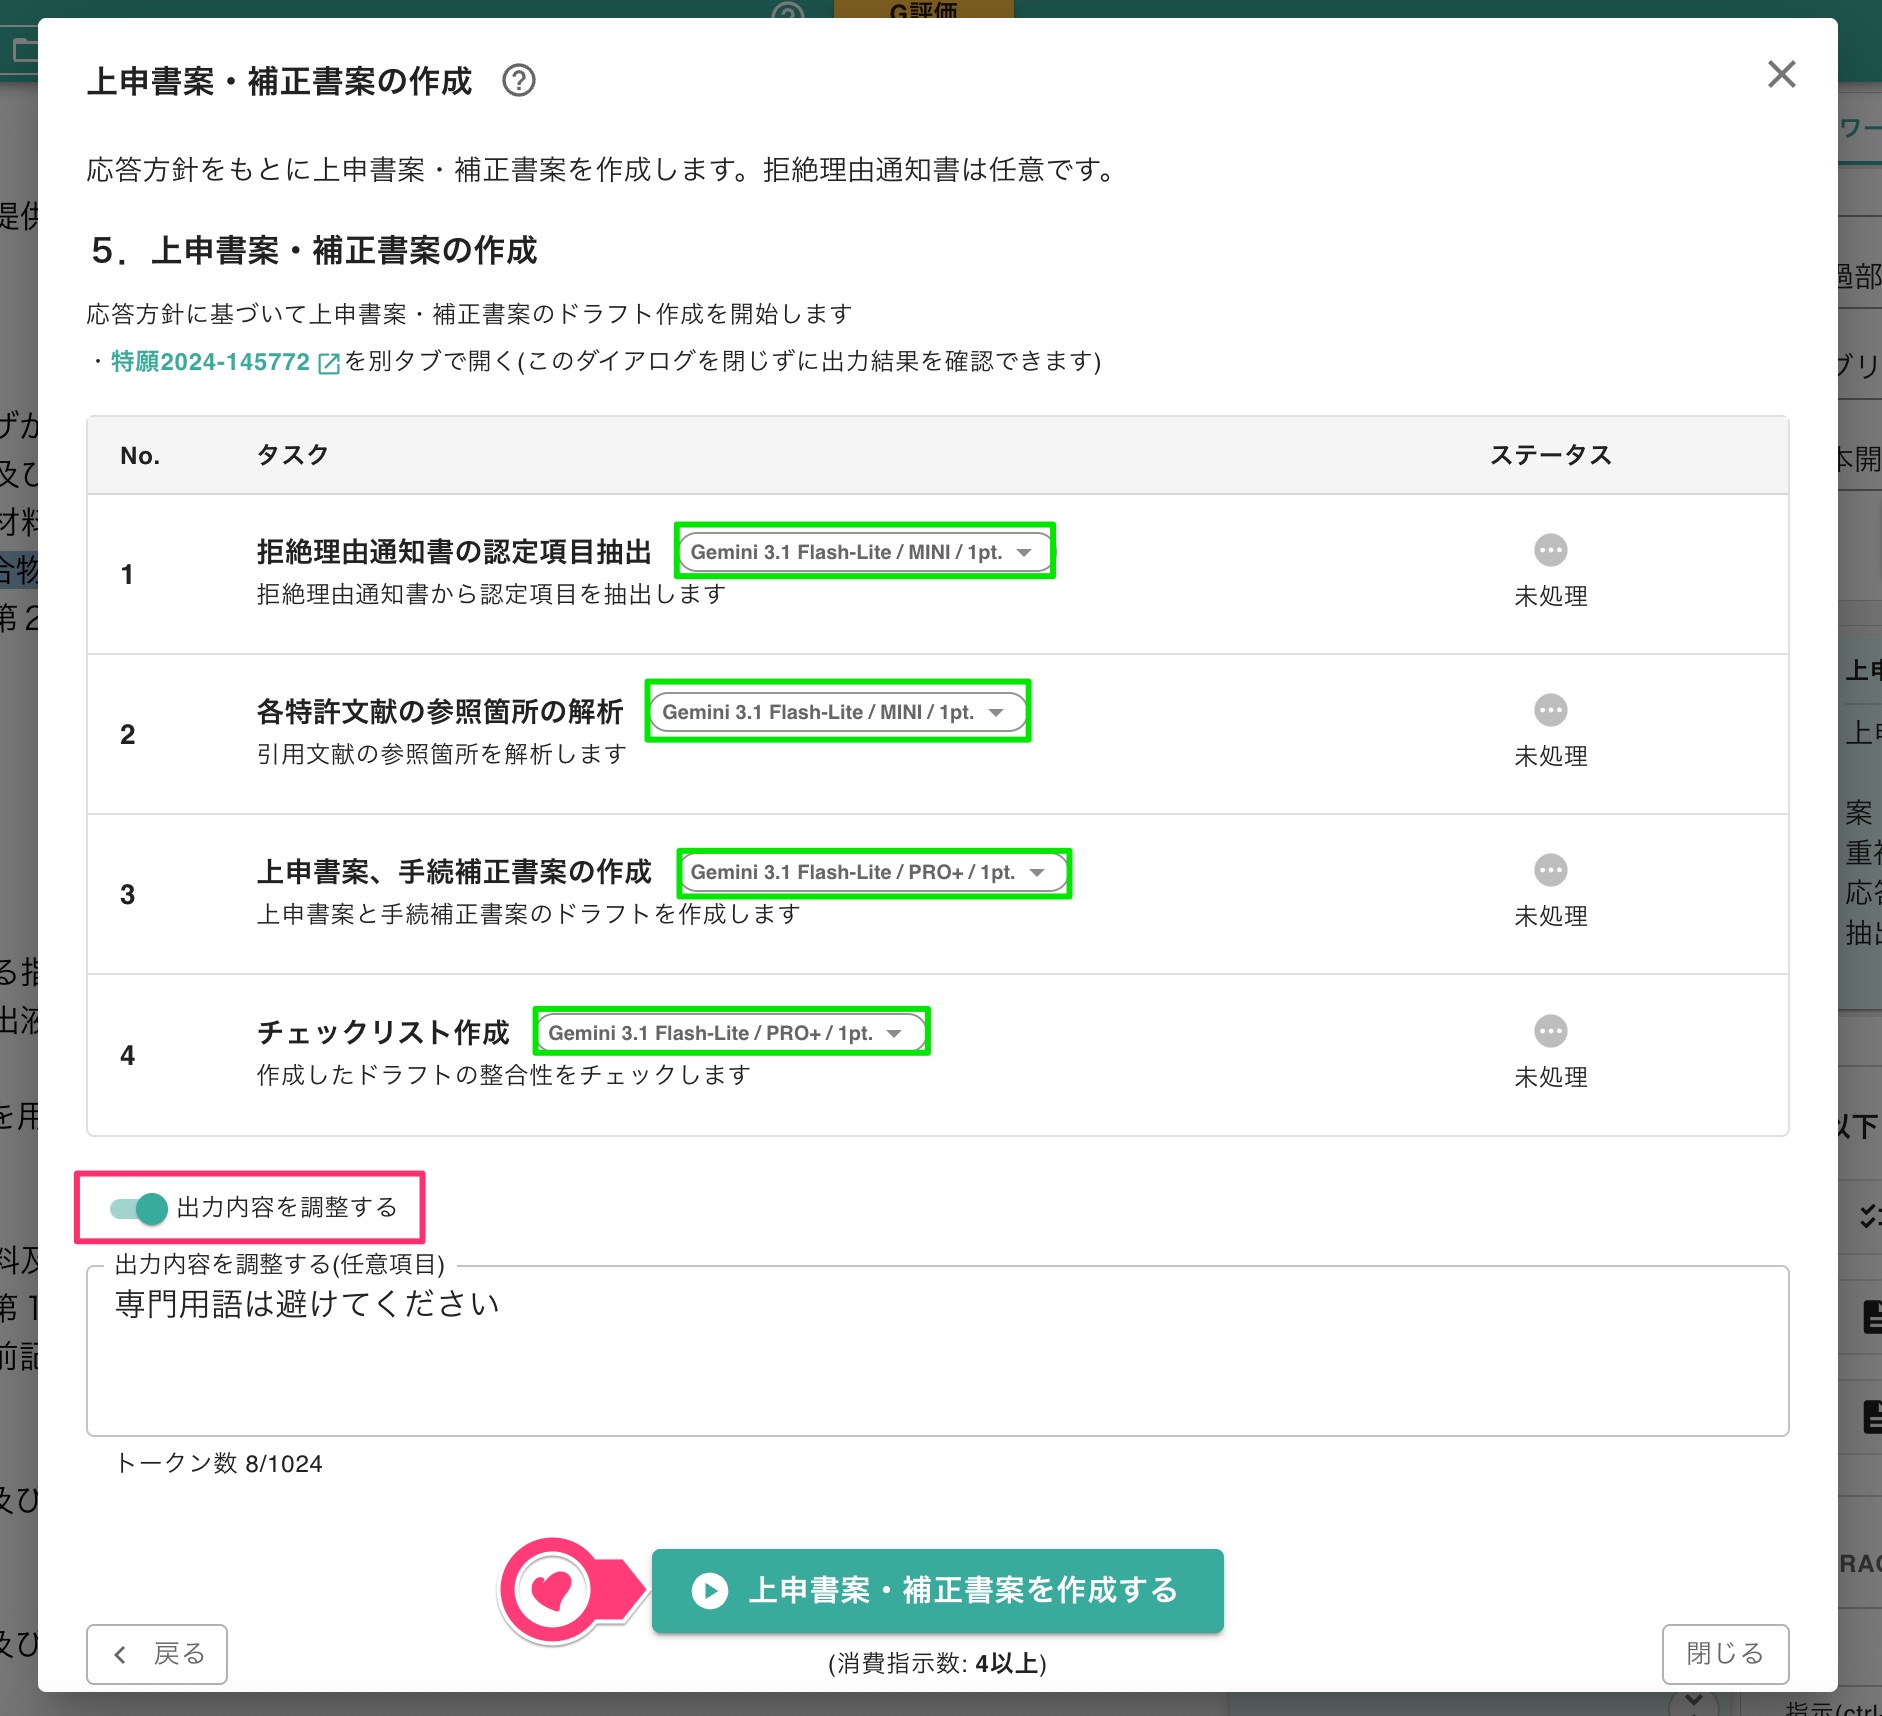This screenshot has height=1716, width=1882.
Task: Open model dropdown for チェックリスト作成
Action: click(731, 1033)
